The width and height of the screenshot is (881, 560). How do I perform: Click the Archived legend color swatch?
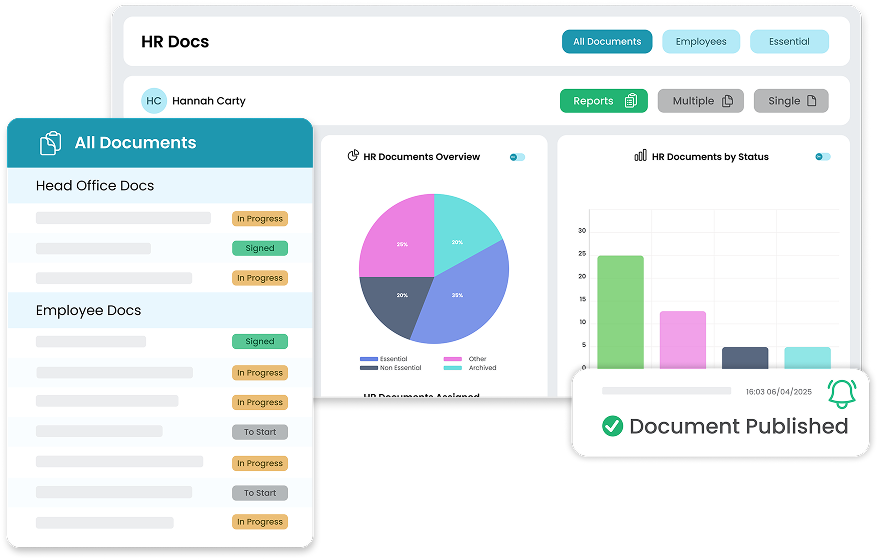pyautogui.click(x=452, y=368)
